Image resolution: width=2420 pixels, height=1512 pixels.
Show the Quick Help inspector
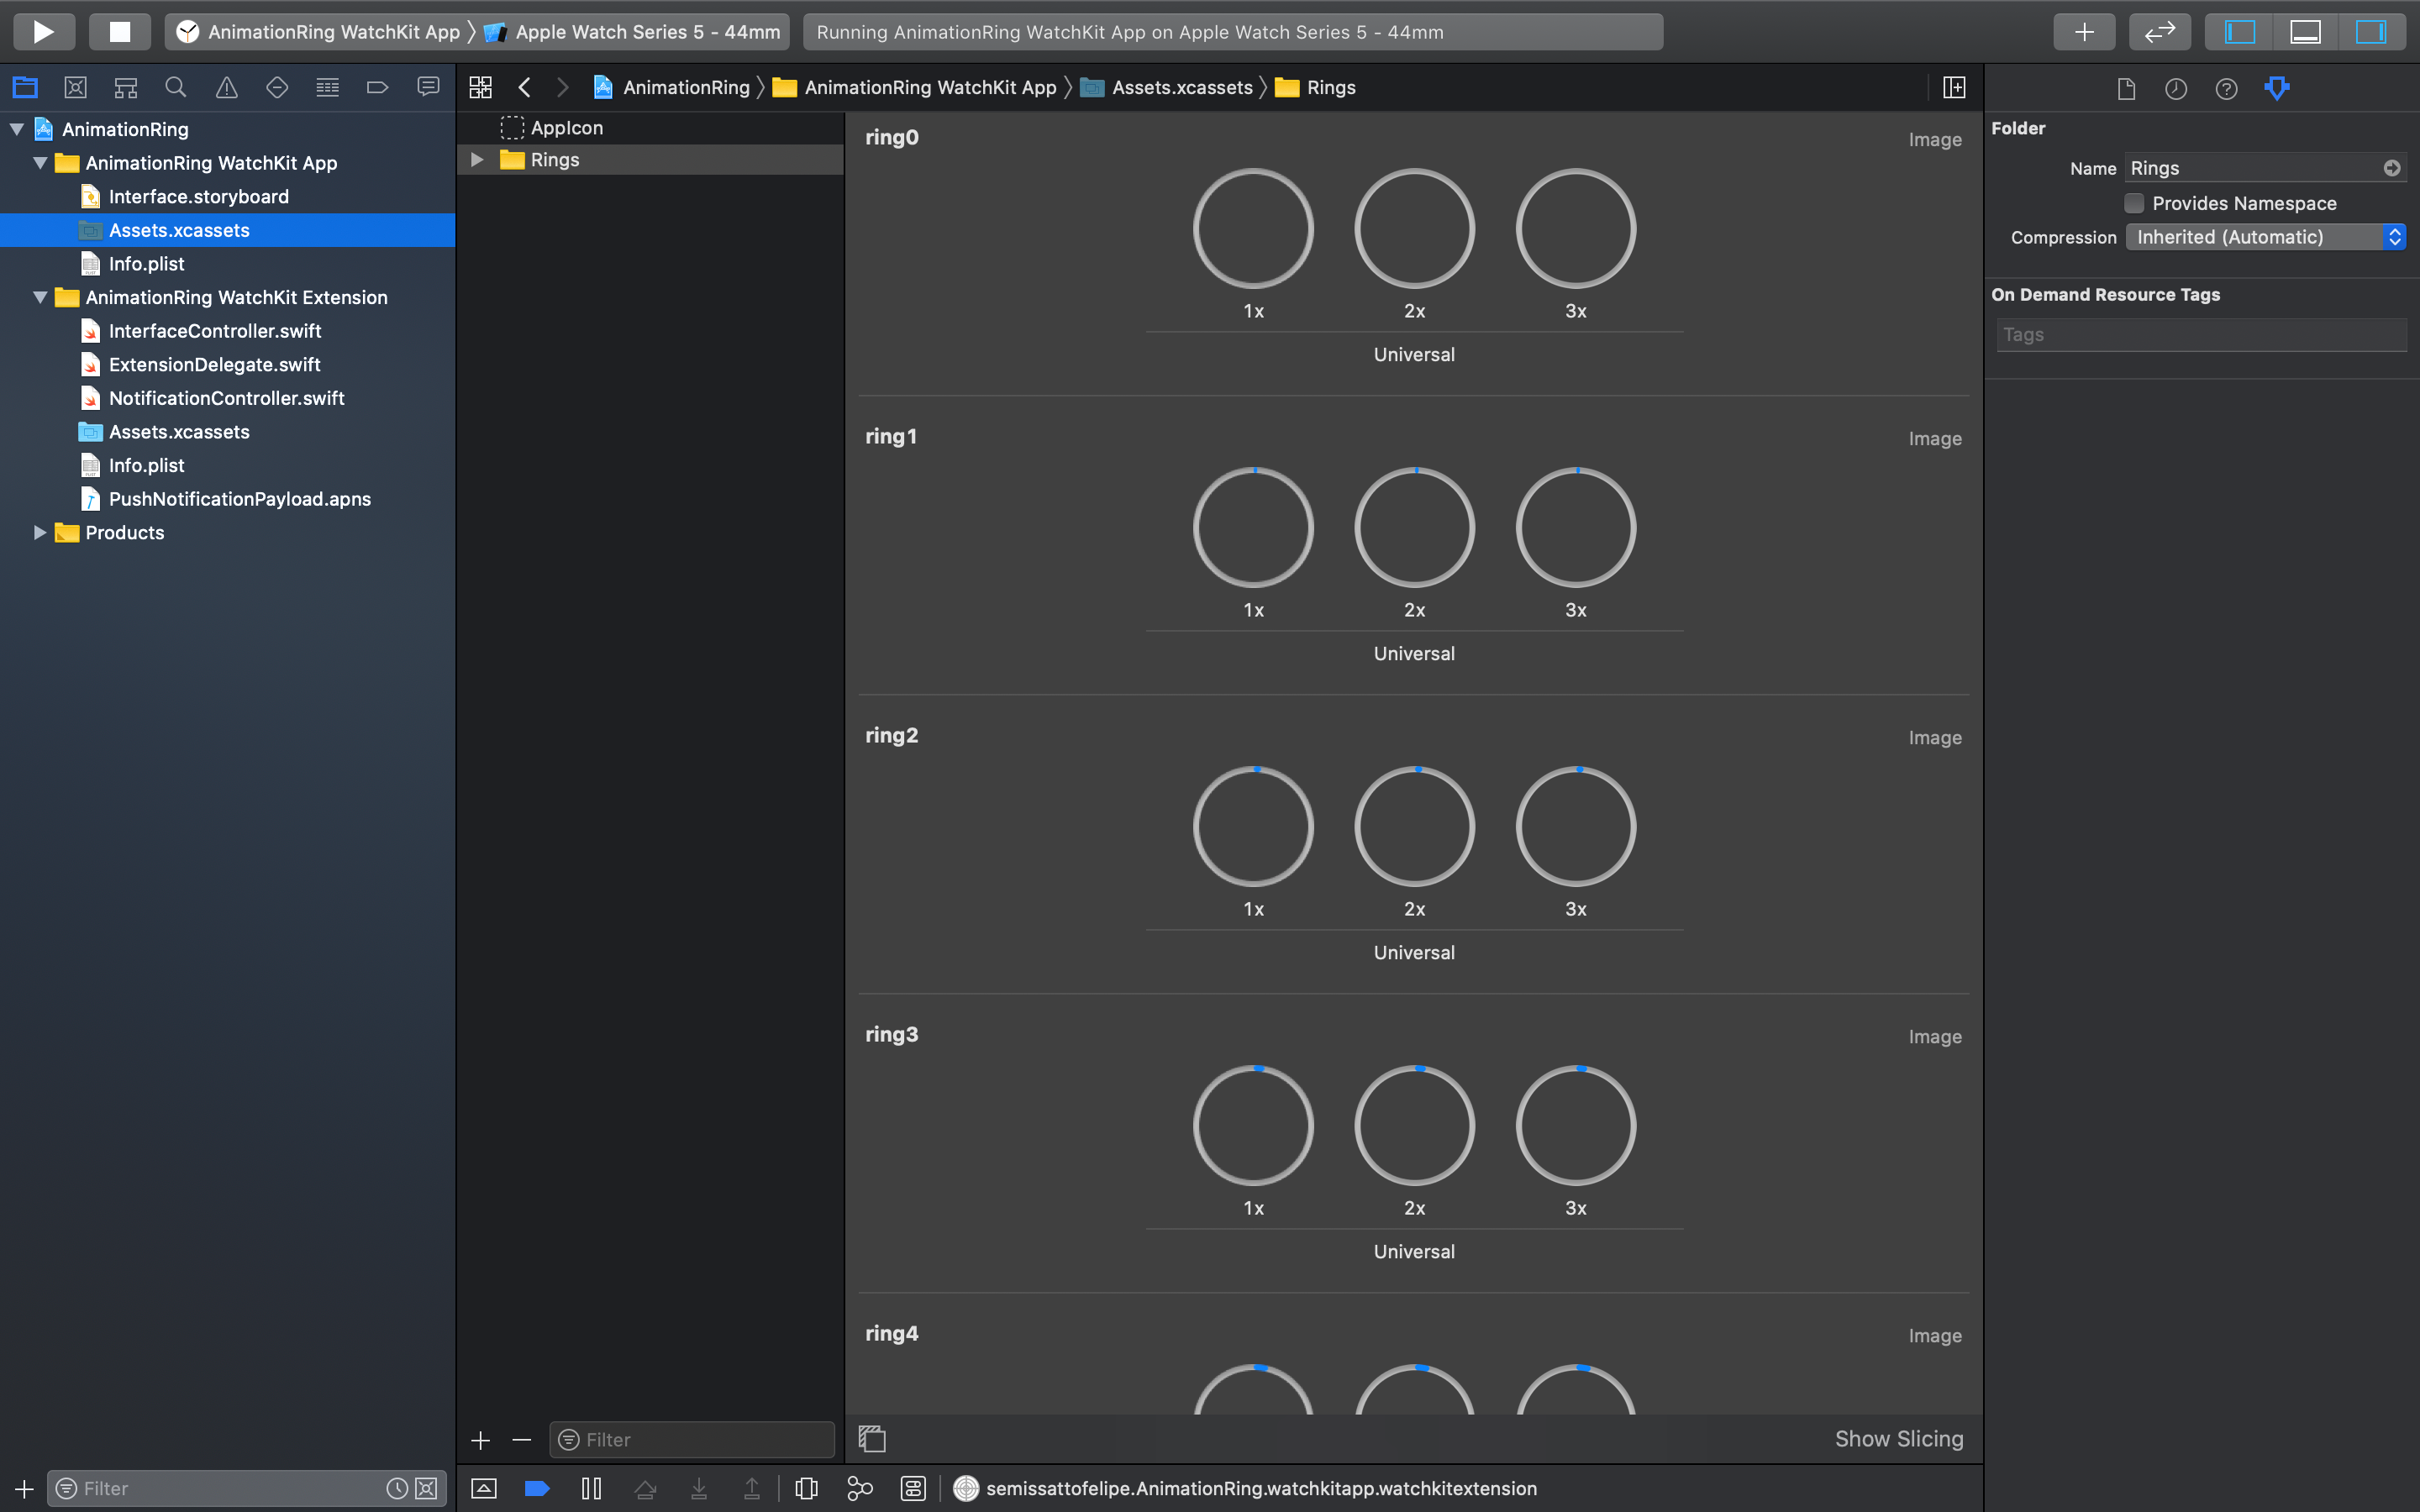[x=2226, y=89]
